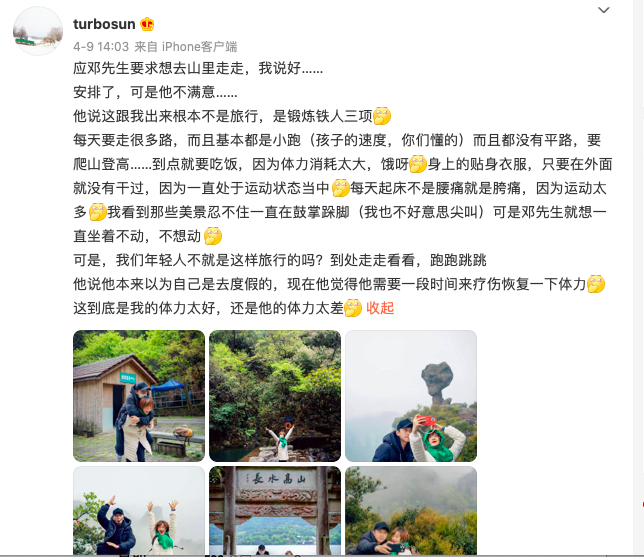Open the mushroom rock selfie photo
644x557 pixels.
pos(411,396)
